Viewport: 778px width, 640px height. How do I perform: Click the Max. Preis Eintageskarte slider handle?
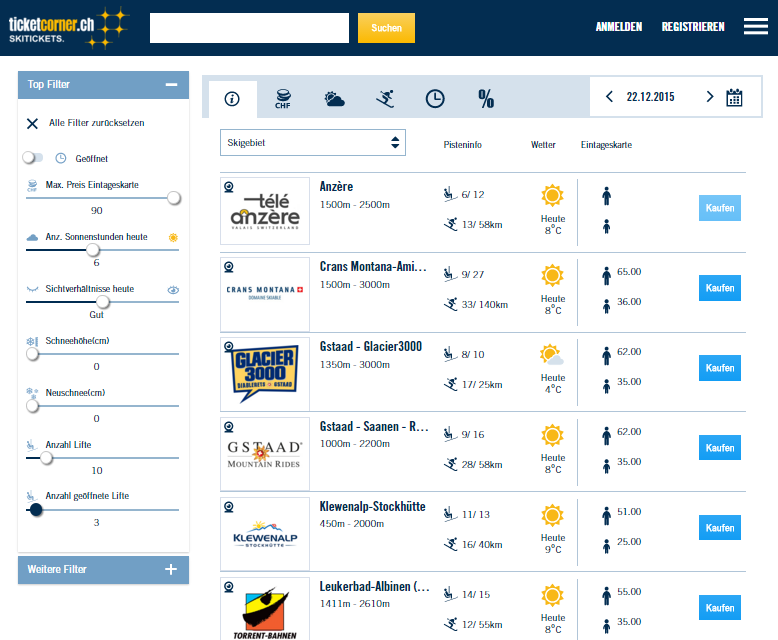tap(174, 198)
